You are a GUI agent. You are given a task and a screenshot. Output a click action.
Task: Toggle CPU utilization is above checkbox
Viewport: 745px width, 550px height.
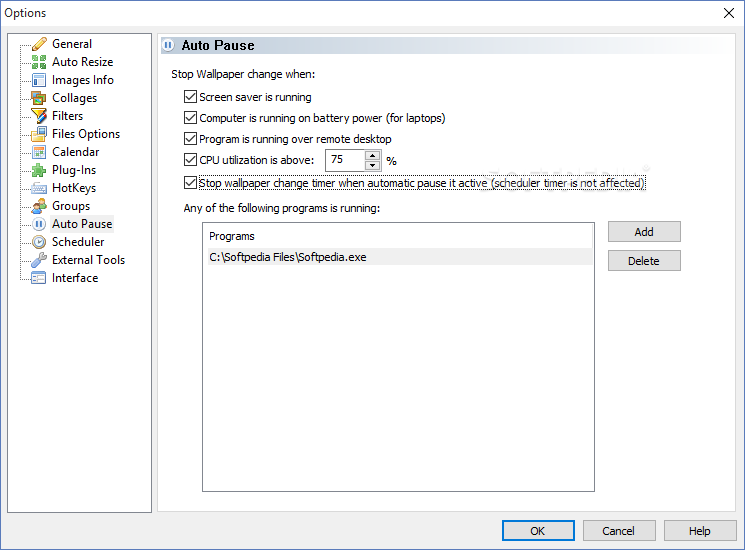(x=191, y=160)
